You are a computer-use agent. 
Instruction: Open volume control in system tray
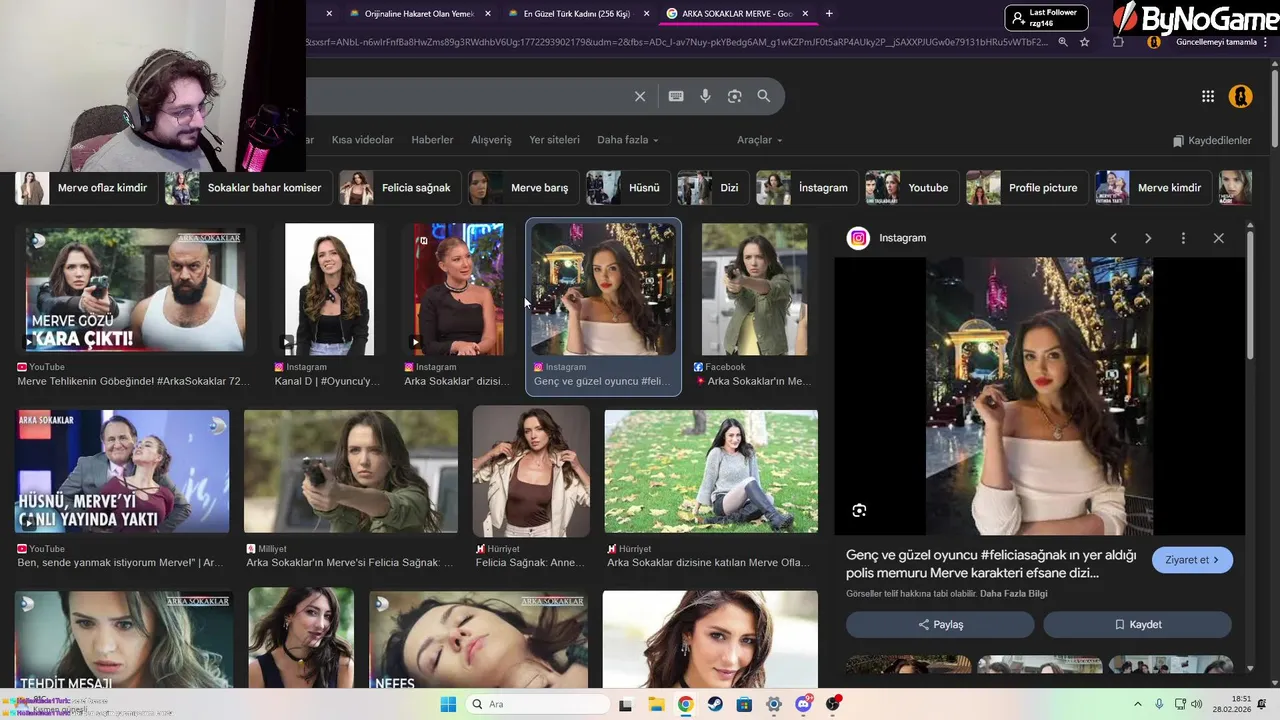[1197, 704]
